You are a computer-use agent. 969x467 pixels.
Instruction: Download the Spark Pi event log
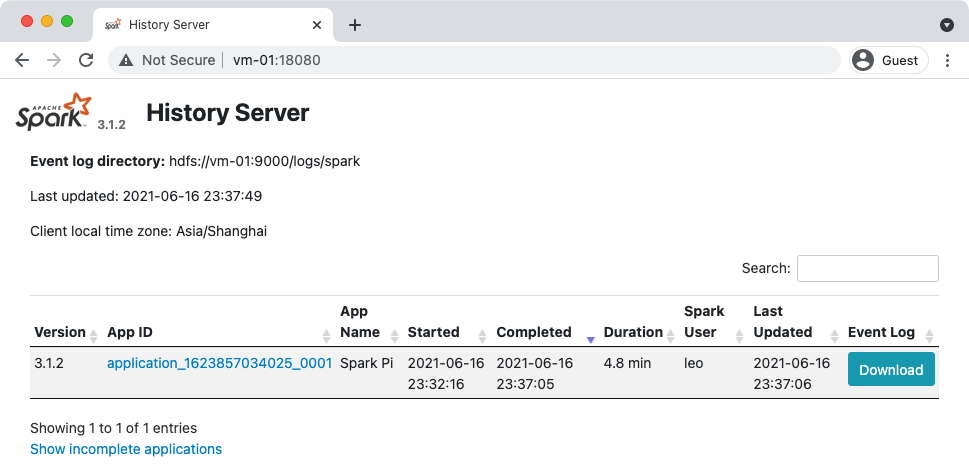coord(890,369)
